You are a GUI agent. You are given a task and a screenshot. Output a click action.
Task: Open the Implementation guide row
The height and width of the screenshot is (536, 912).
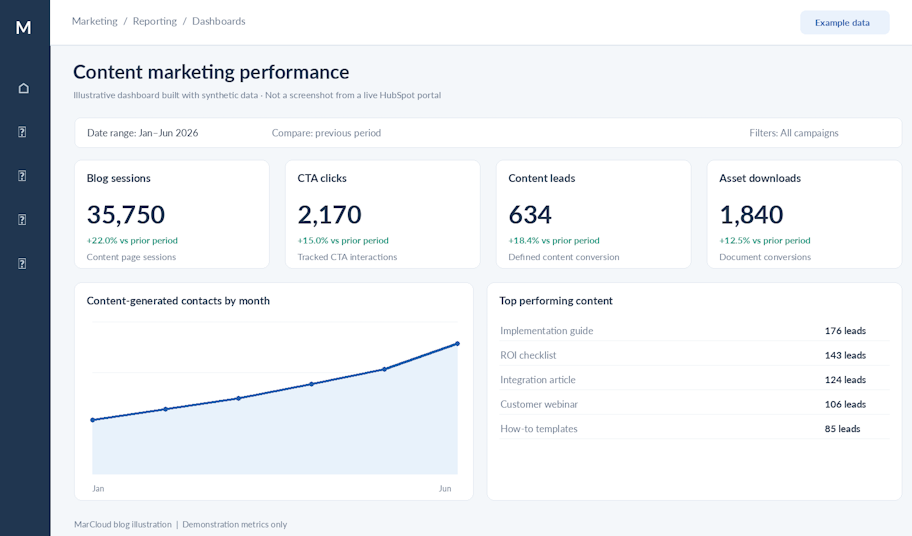tap(694, 331)
